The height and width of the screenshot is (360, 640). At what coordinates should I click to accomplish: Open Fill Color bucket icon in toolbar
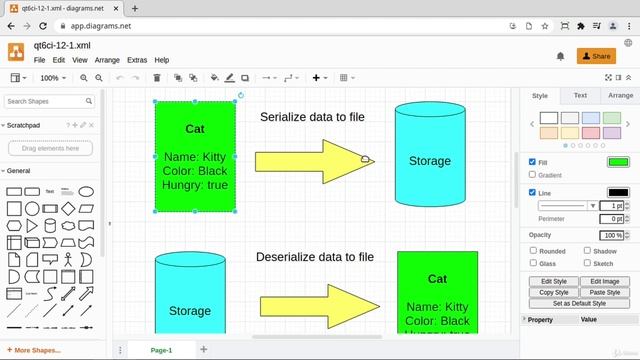pyautogui.click(x=214, y=78)
